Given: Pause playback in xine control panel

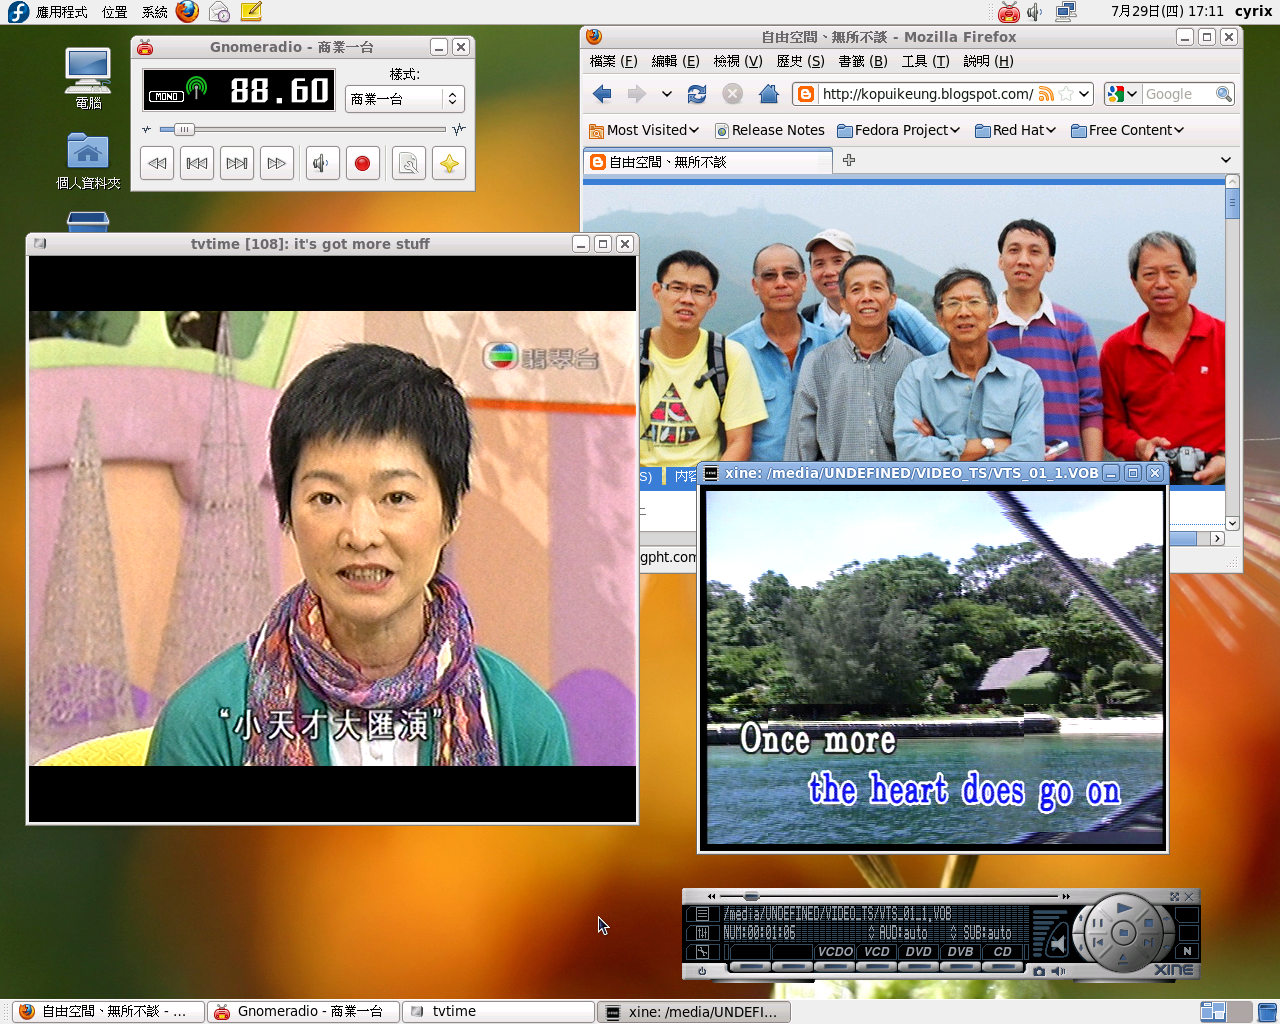Looking at the screenshot, I should click(1097, 925).
